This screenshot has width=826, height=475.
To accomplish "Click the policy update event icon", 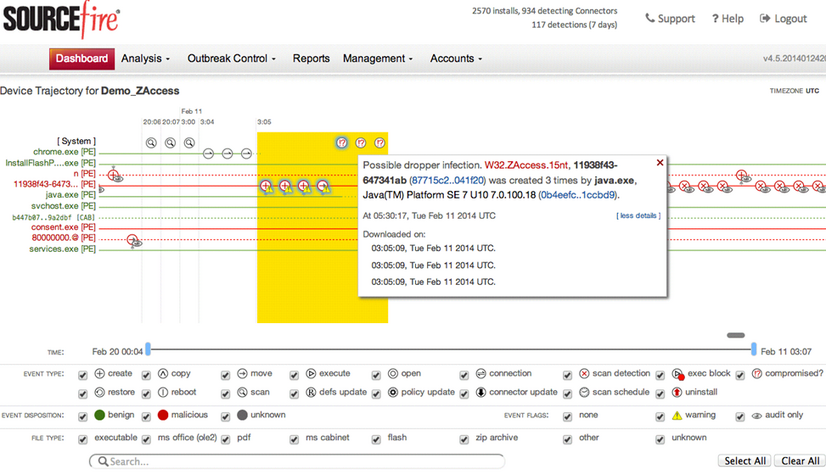I will pyautogui.click(x=393, y=392).
